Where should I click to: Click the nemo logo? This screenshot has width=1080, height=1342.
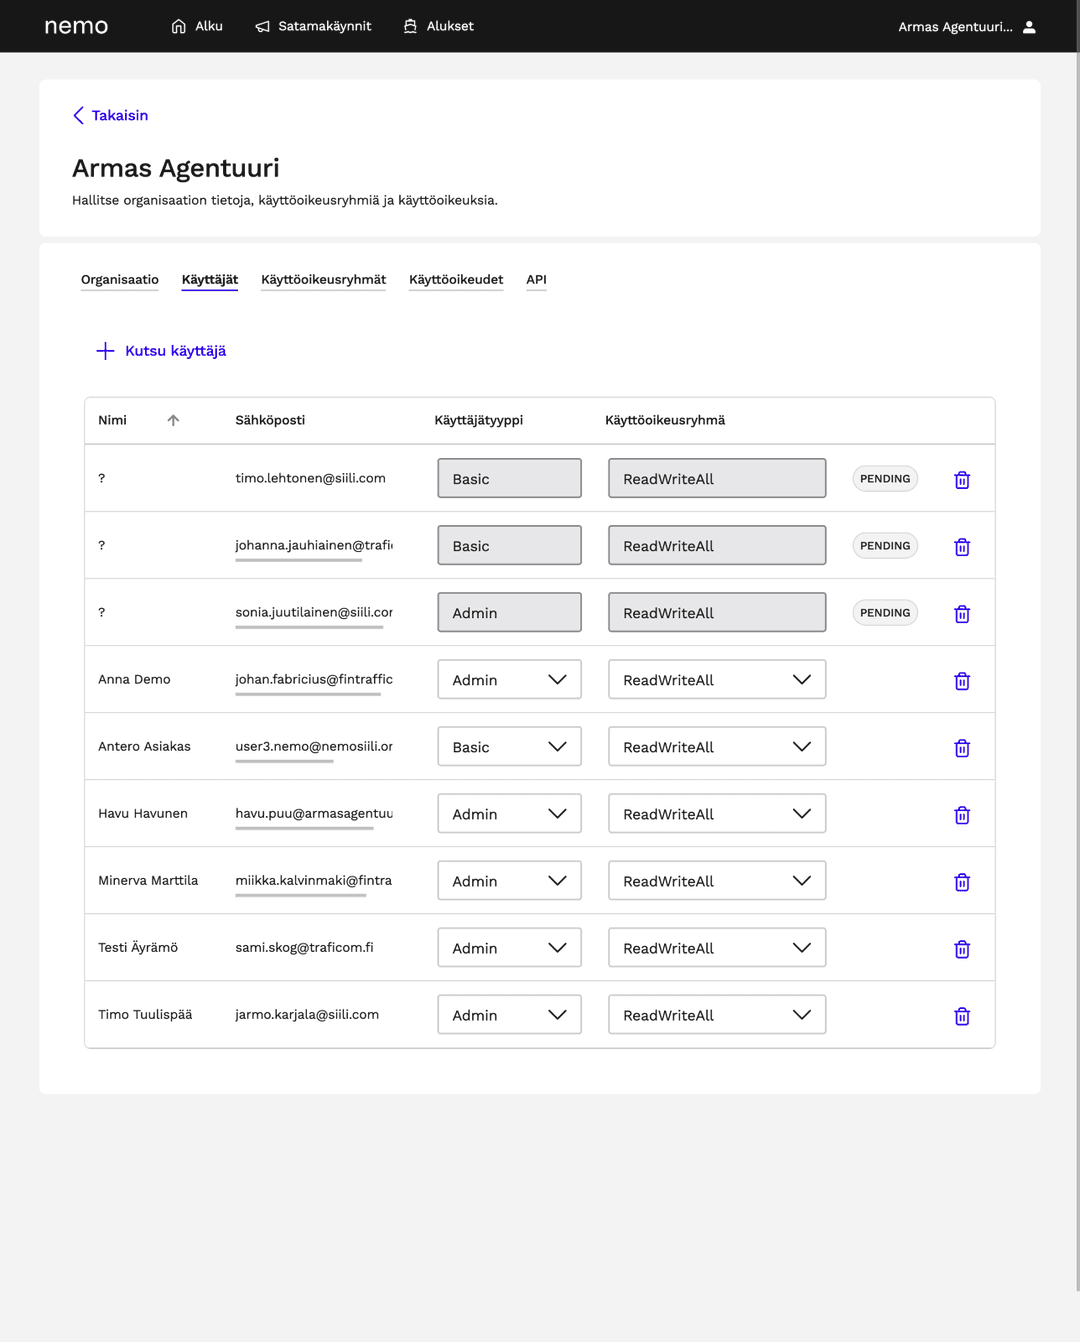pos(76,26)
